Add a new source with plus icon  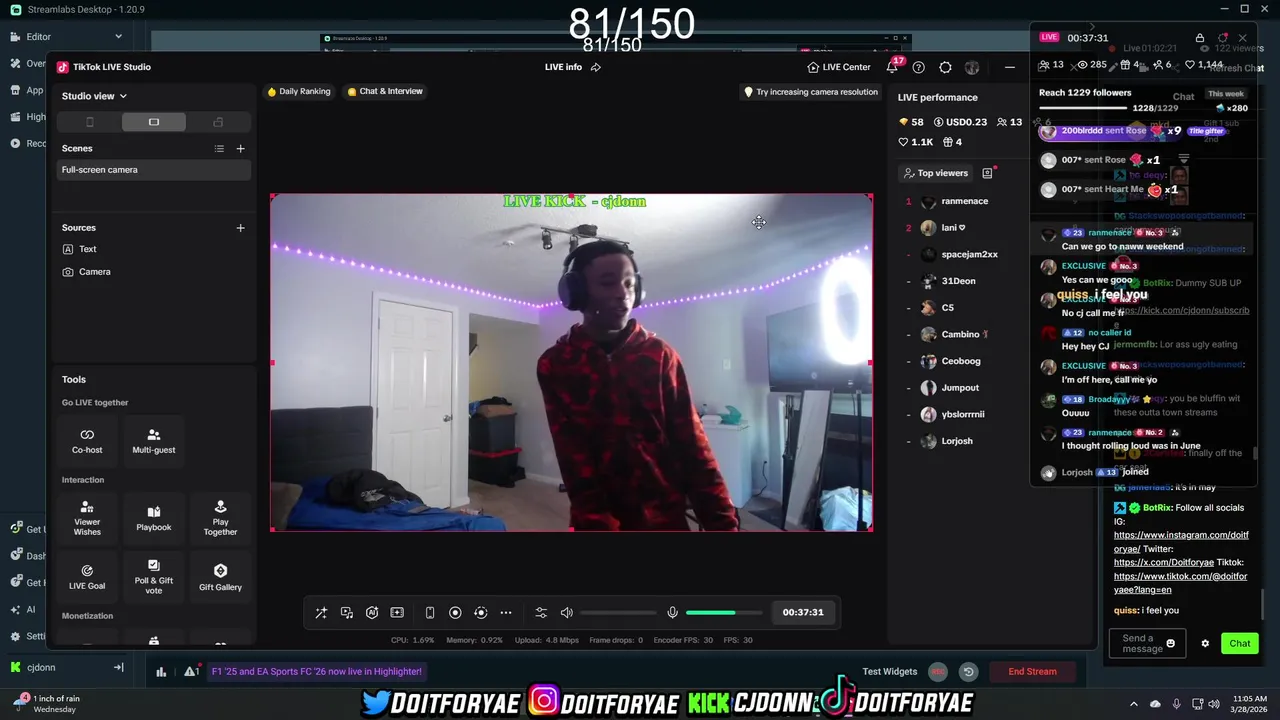coord(240,228)
